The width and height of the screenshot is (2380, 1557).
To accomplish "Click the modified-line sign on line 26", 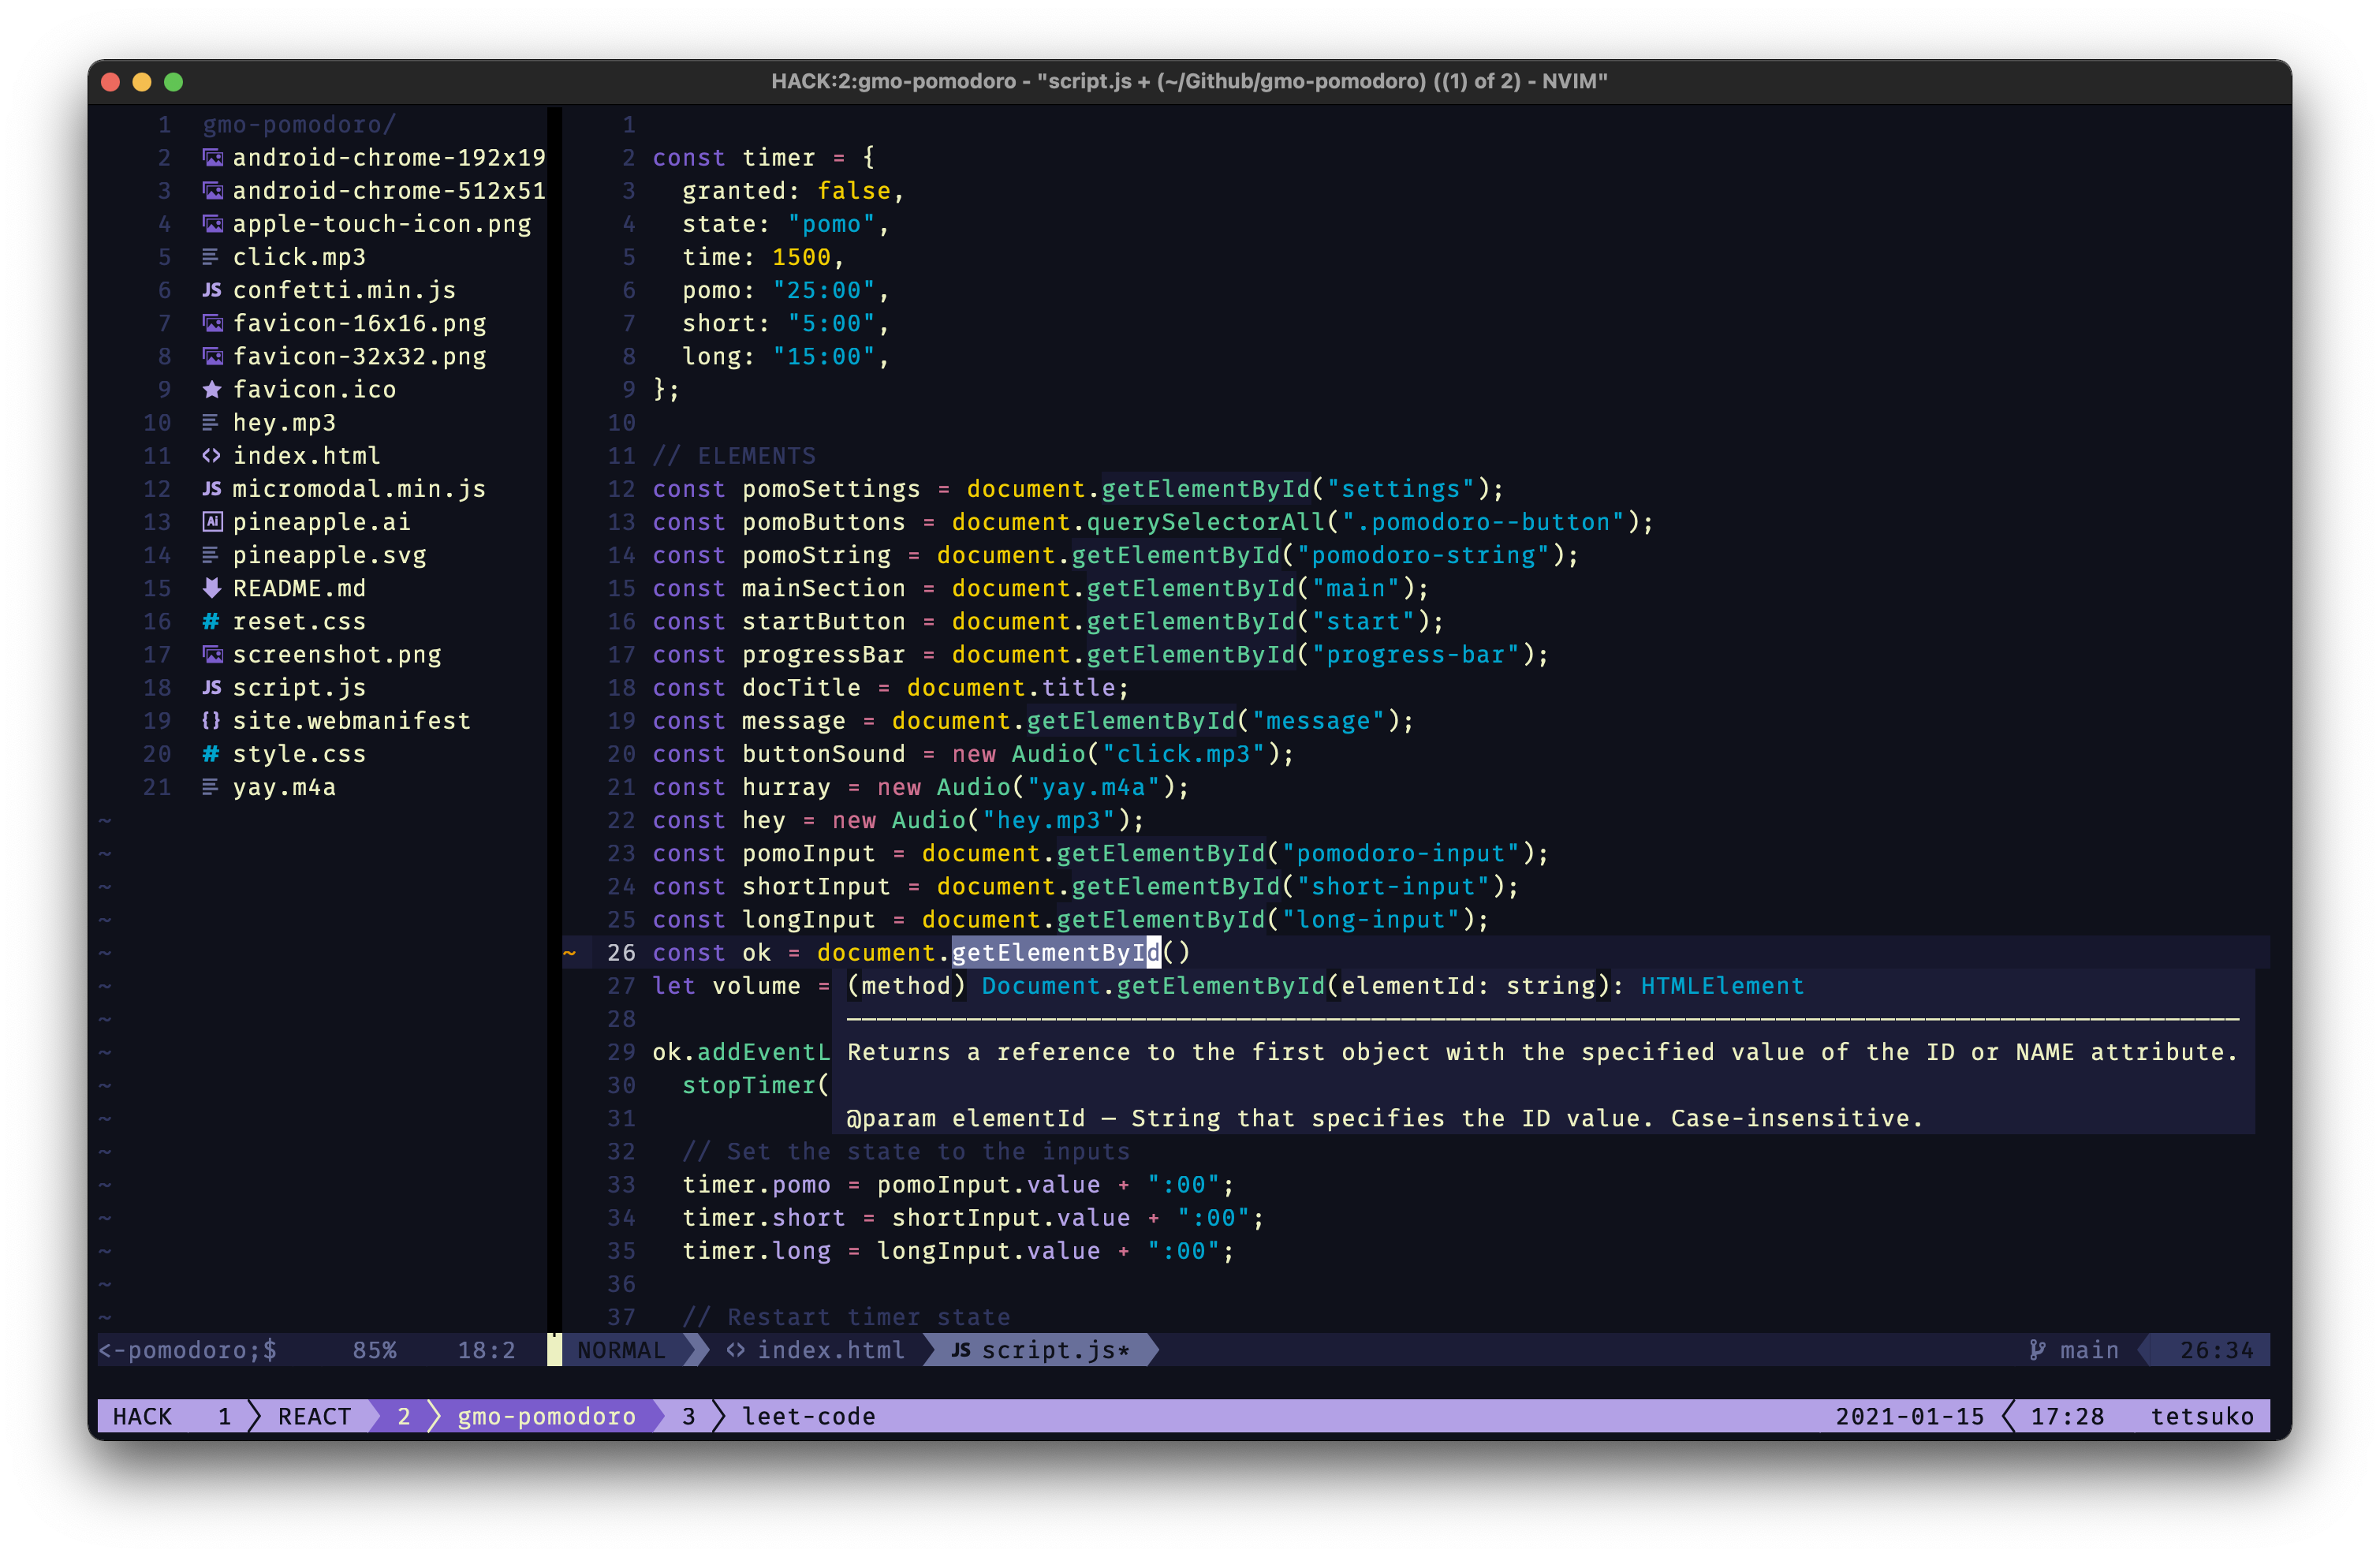I will coord(570,953).
